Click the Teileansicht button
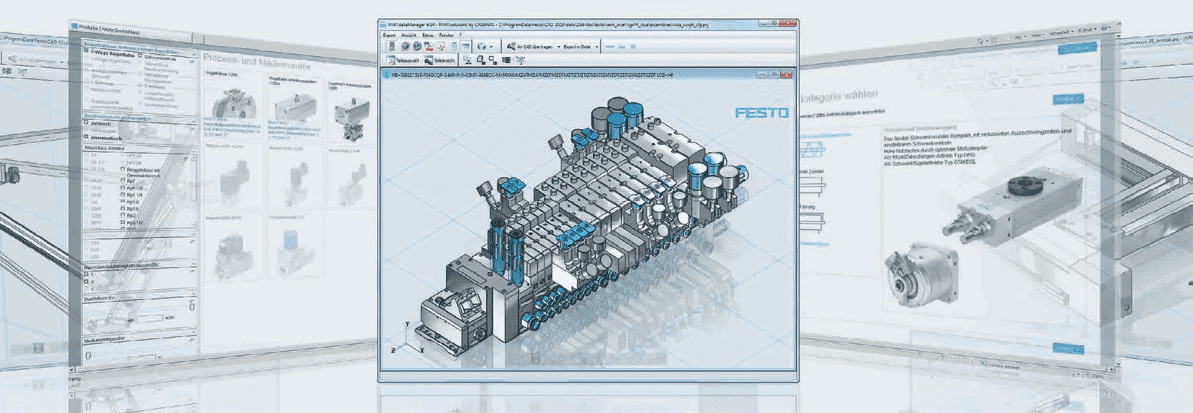This screenshot has height=413, width=1193. pyautogui.click(x=440, y=60)
